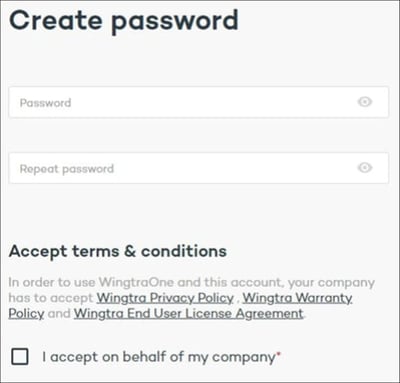Click the "Repeat password" placeholder text
The width and height of the screenshot is (400, 383).
pyautogui.click(x=67, y=169)
